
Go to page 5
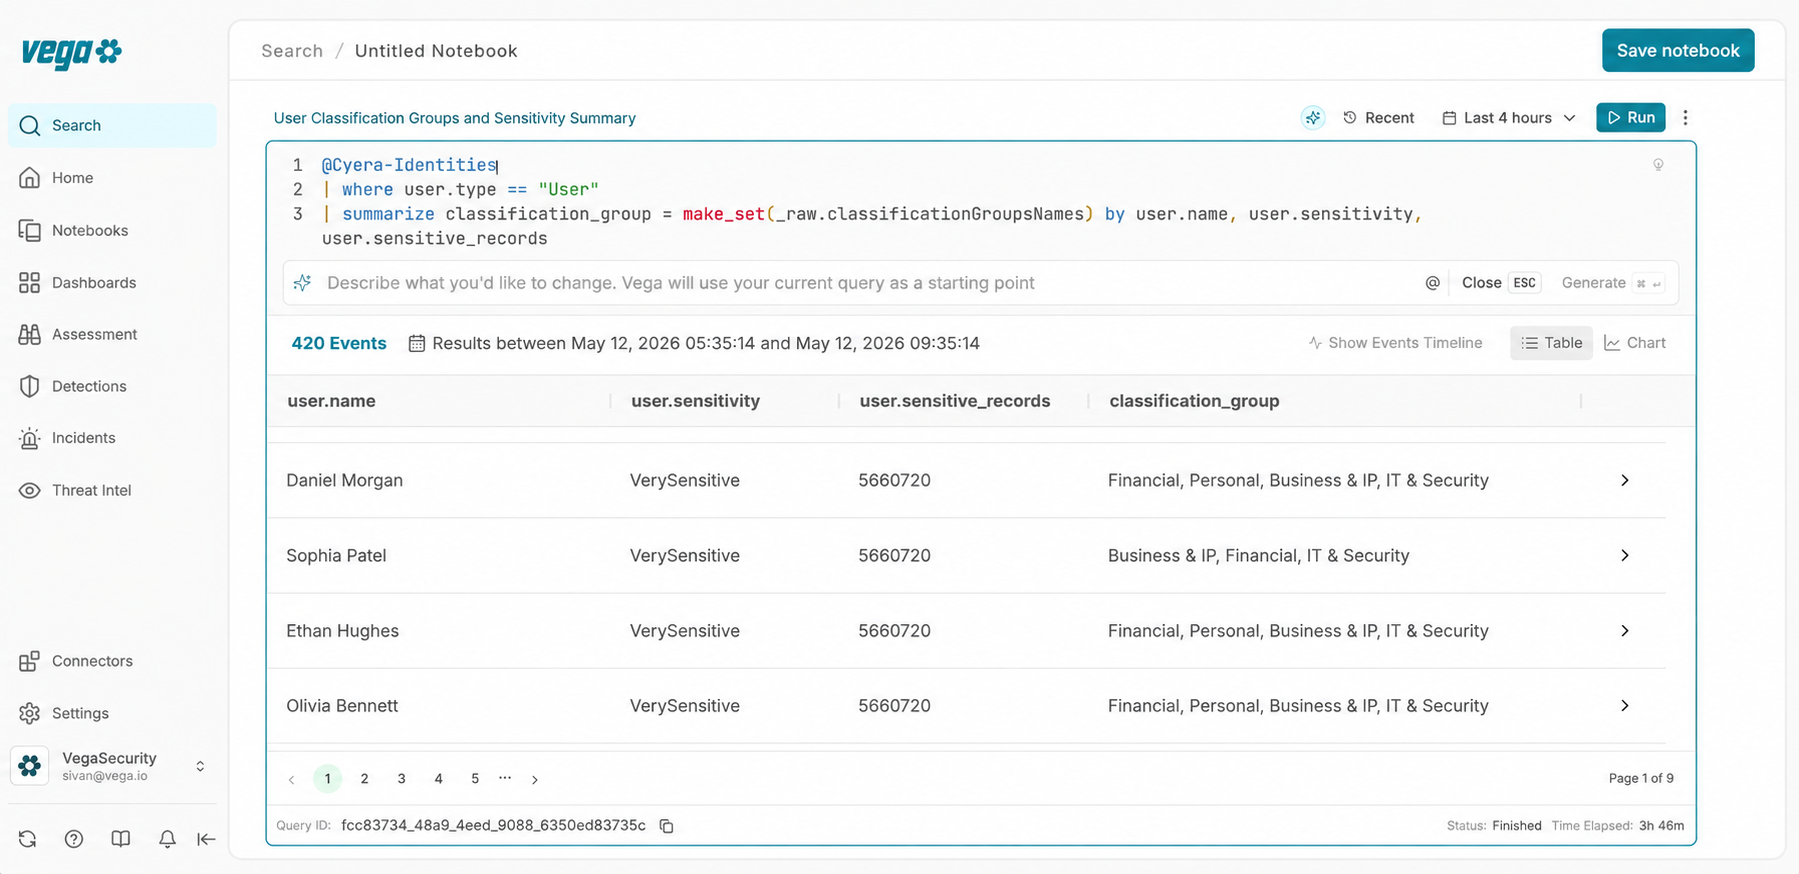tap(475, 779)
